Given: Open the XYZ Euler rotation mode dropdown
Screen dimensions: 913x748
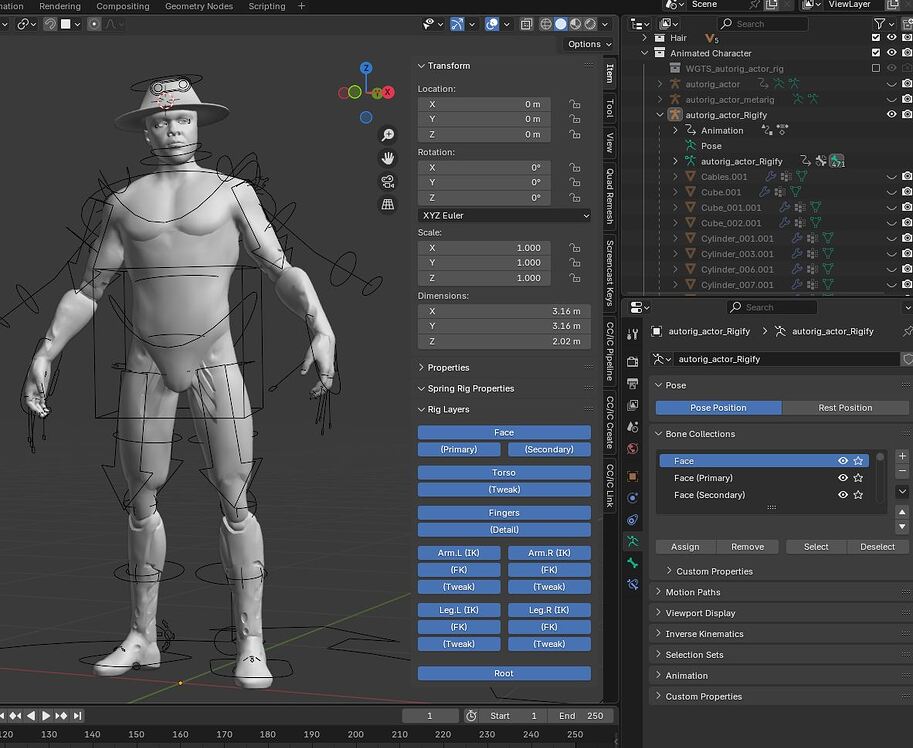Looking at the screenshot, I should (x=504, y=215).
